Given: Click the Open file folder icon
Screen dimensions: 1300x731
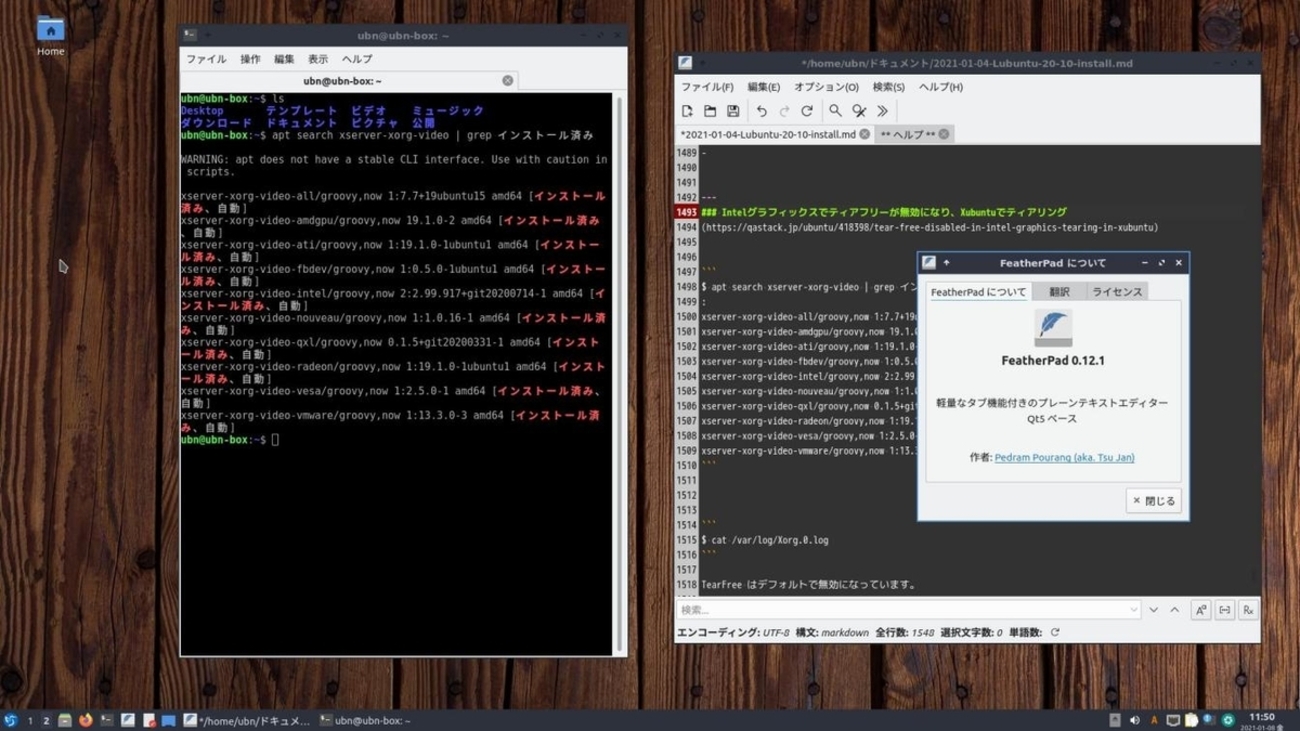Looking at the screenshot, I should click(710, 111).
